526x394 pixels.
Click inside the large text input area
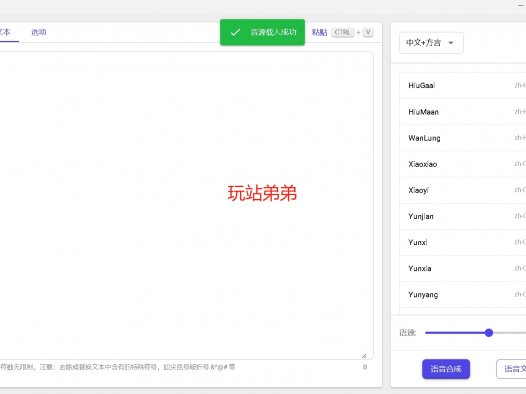[x=186, y=205]
